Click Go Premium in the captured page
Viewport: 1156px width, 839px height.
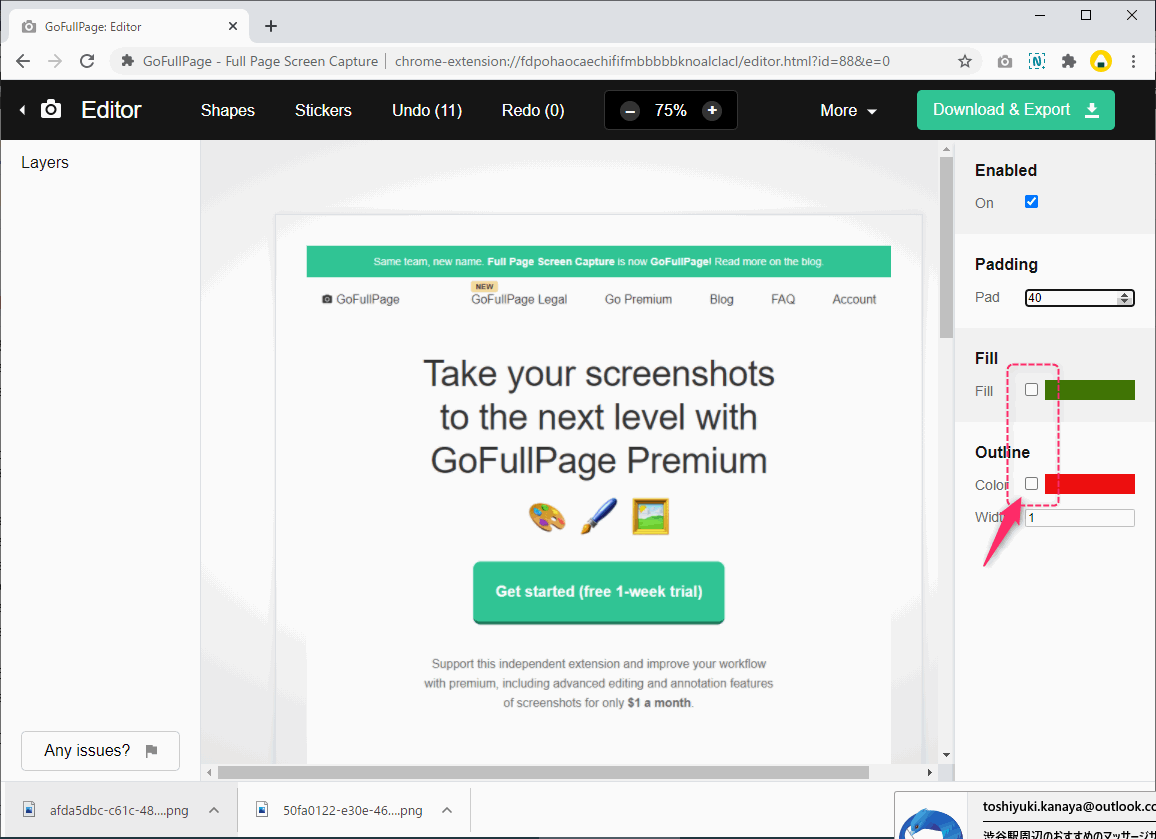(638, 299)
